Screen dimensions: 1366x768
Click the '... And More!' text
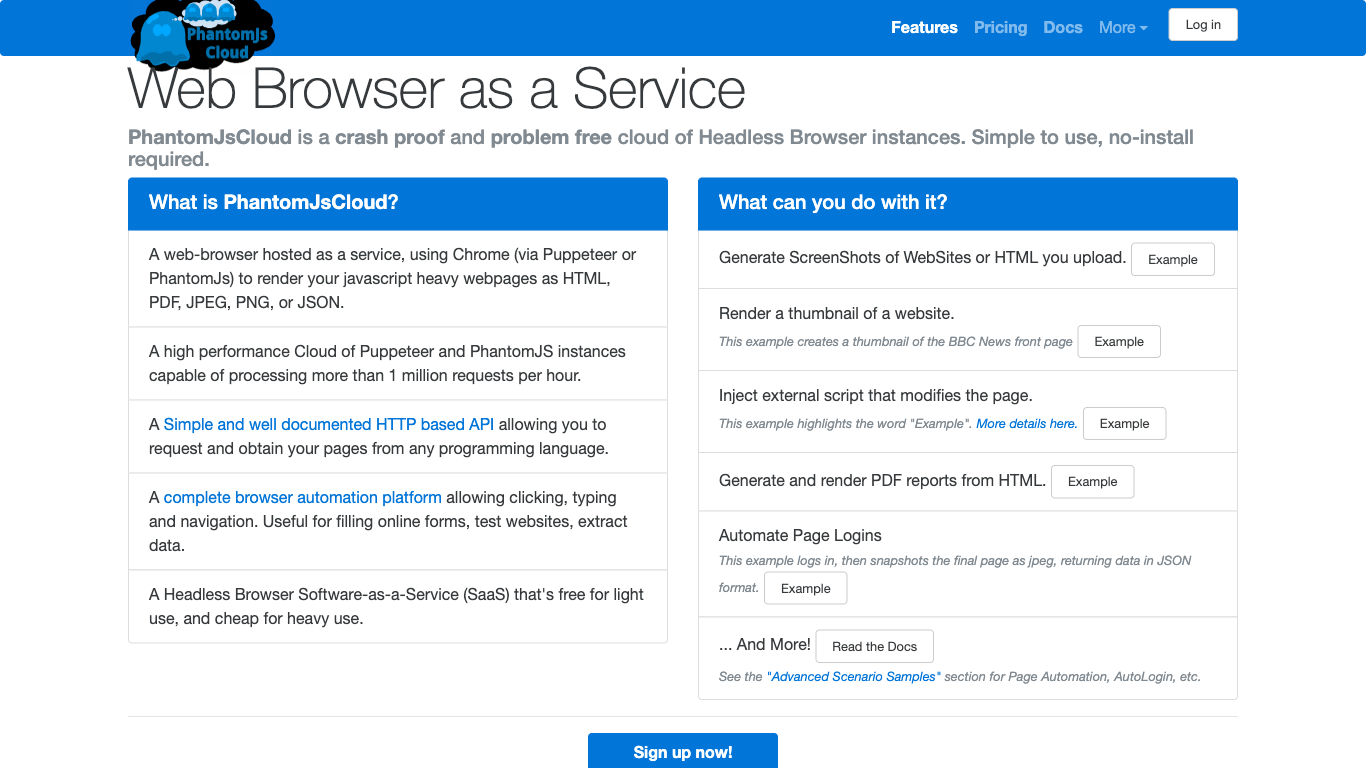pyautogui.click(x=765, y=645)
